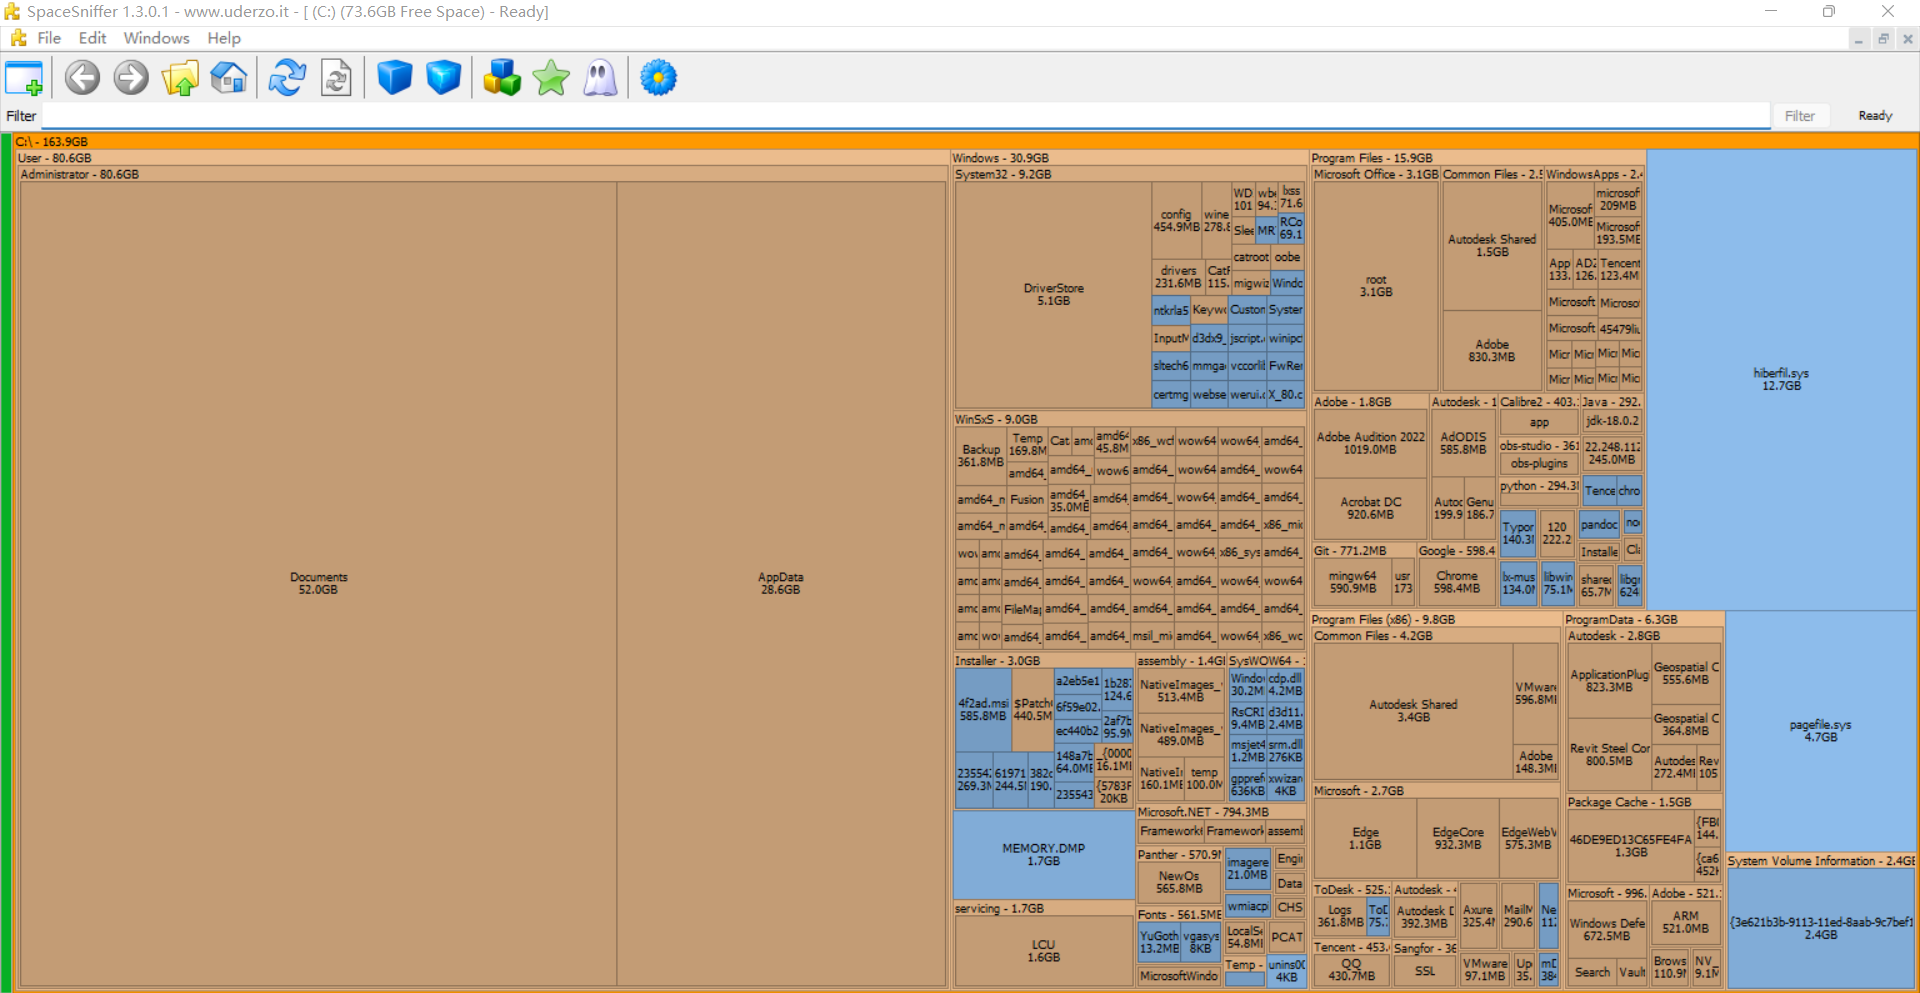
Task: Go up to the parent folder level
Action: click(x=180, y=78)
